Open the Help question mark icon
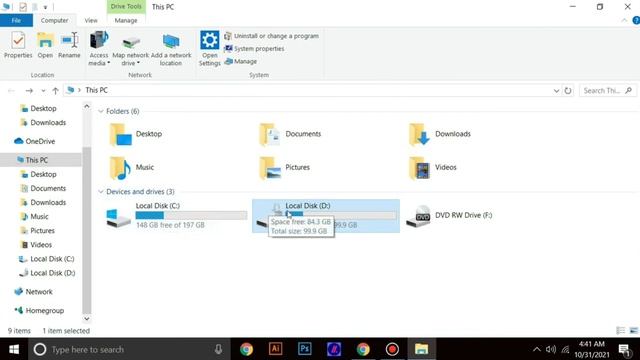 636,20
